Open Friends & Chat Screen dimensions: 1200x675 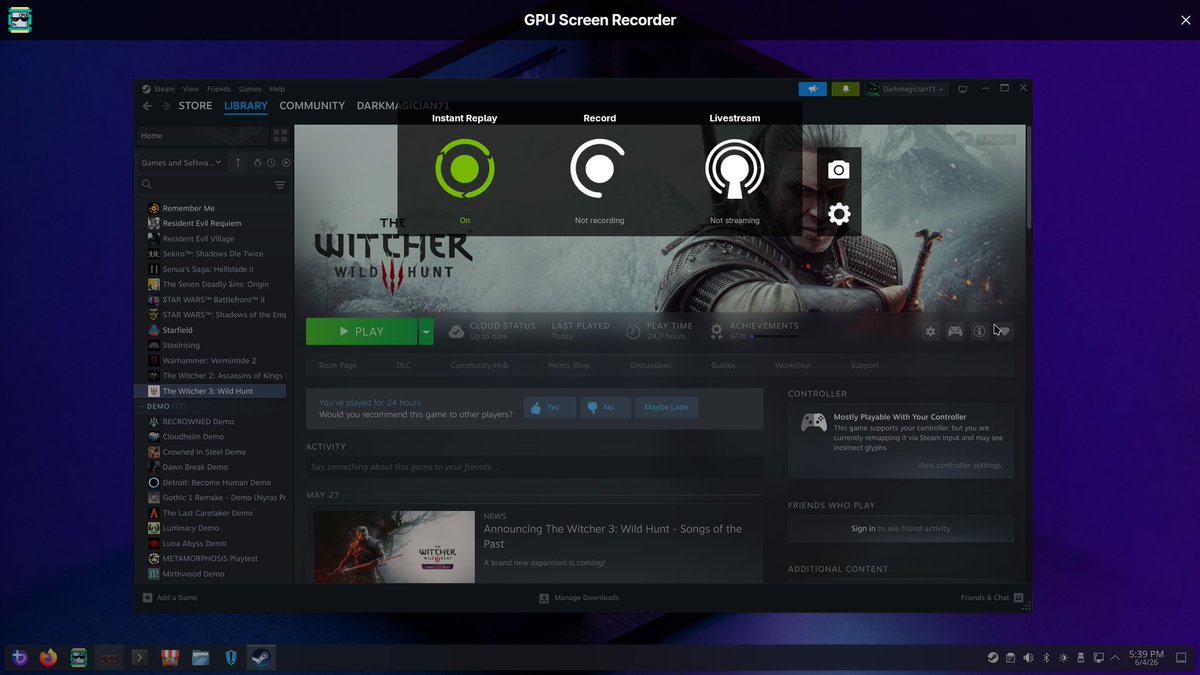[992, 598]
